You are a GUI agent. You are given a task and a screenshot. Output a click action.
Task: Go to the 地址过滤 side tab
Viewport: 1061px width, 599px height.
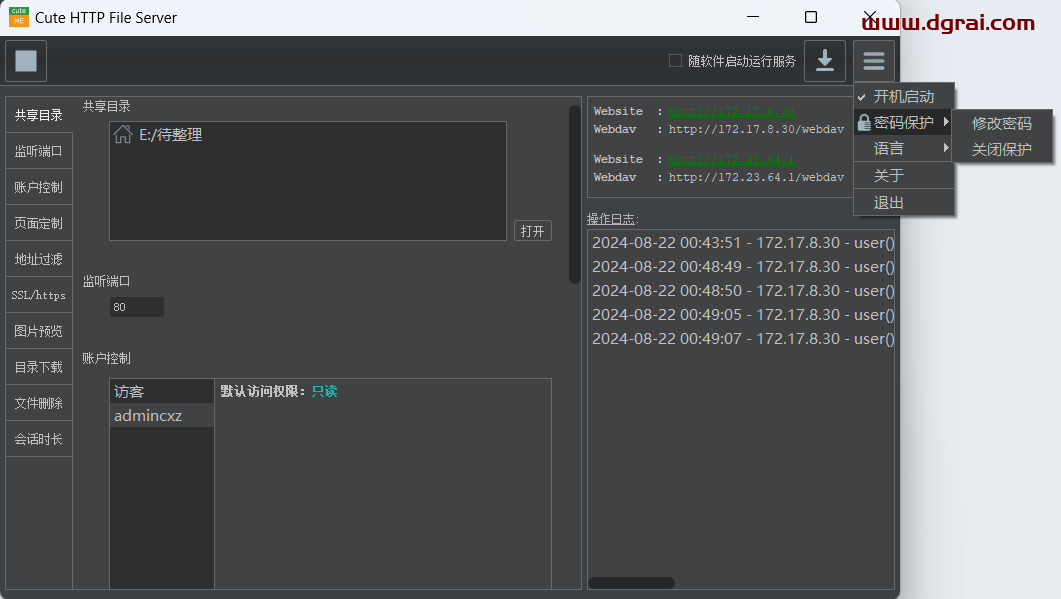(x=39, y=259)
